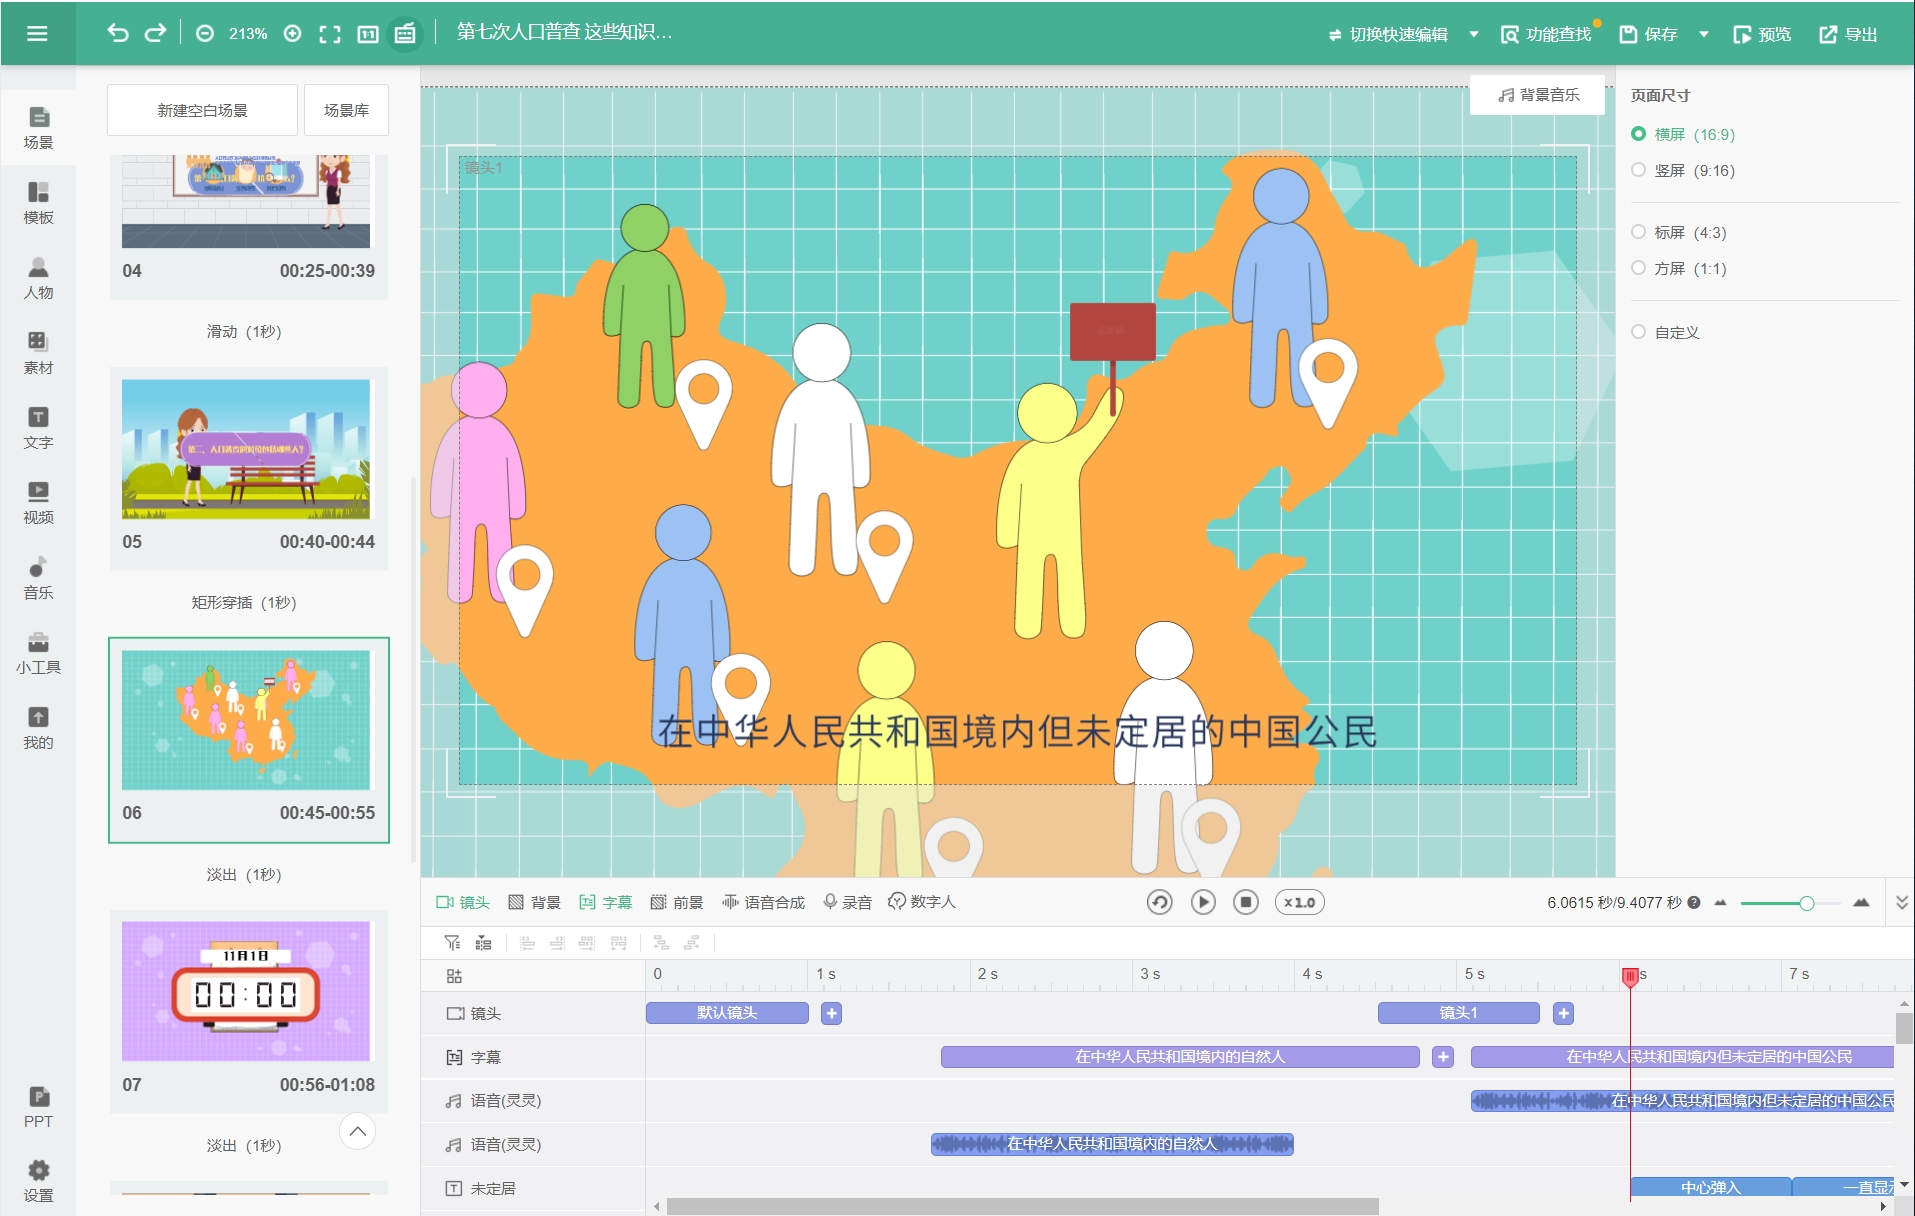This screenshot has height=1216, width=1915.
Task: Click help icon beside duration
Action: point(1694,902)
